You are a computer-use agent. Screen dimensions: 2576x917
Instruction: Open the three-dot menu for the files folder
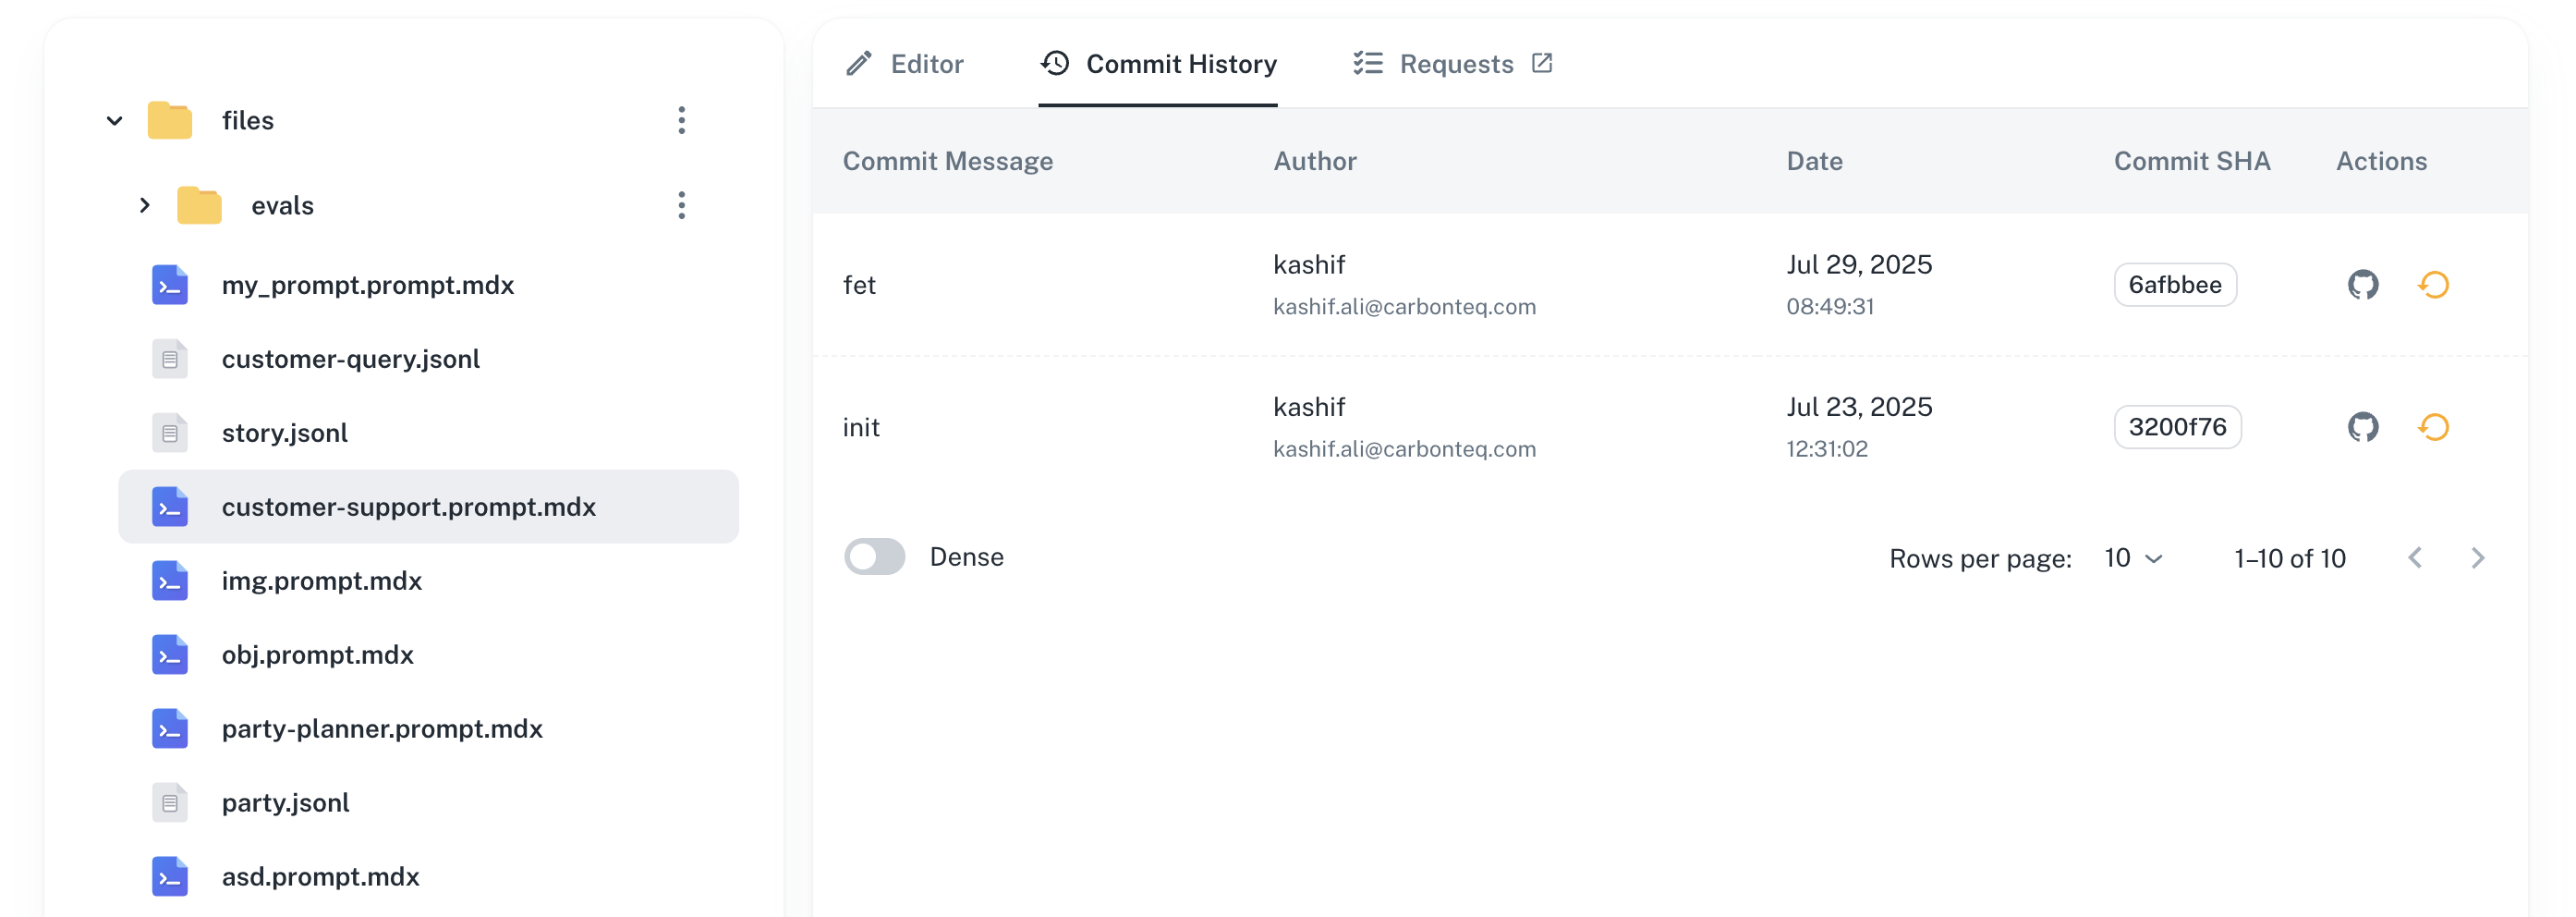[x=683, y=120]
